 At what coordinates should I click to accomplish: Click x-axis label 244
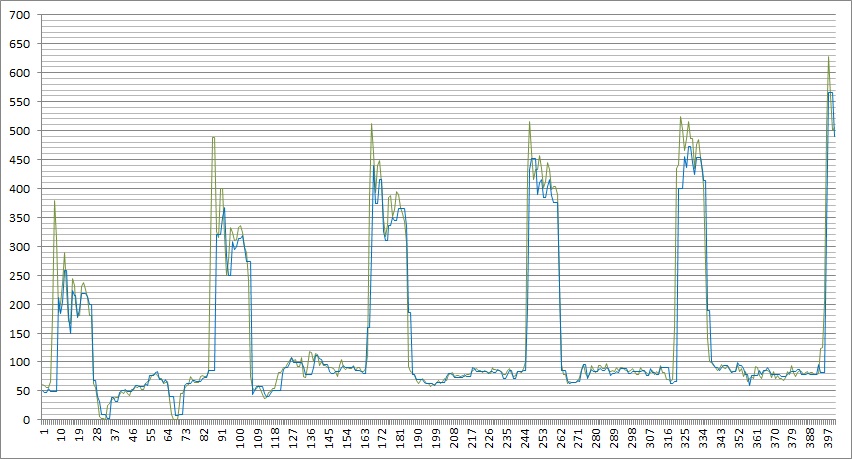[x=526, y=438]
